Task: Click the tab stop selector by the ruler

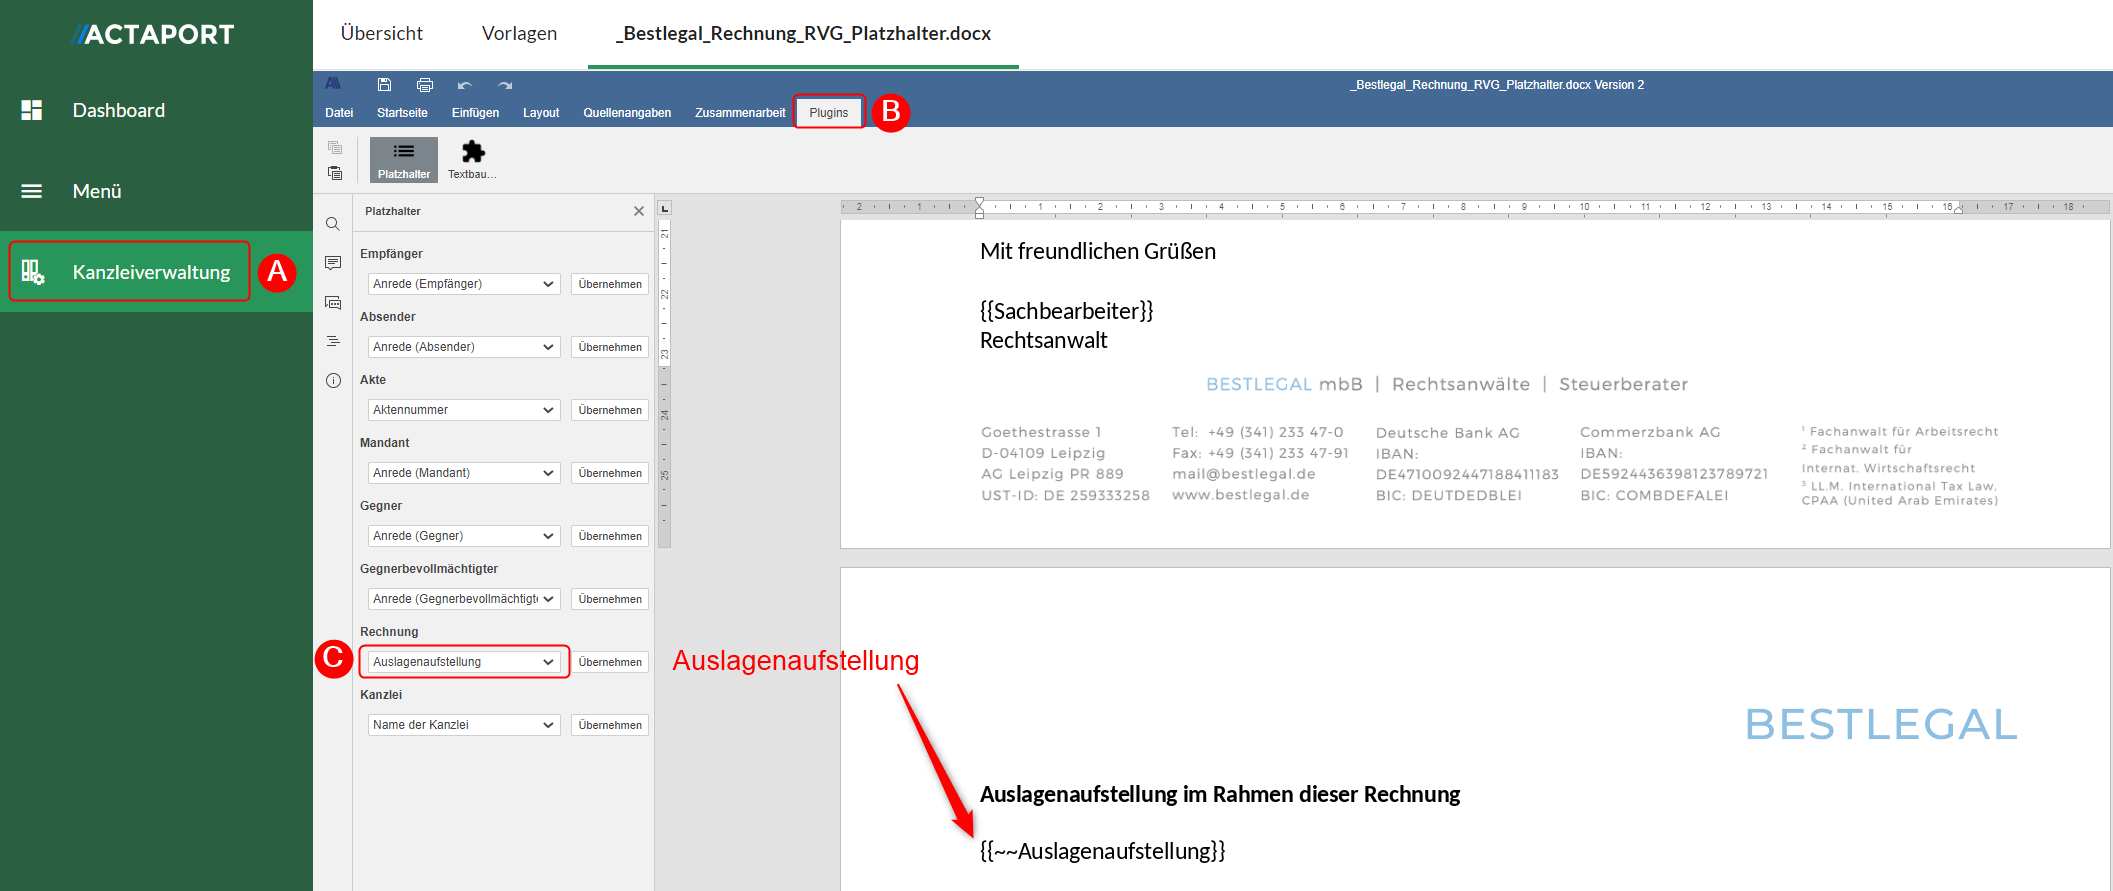Action: 664,208
